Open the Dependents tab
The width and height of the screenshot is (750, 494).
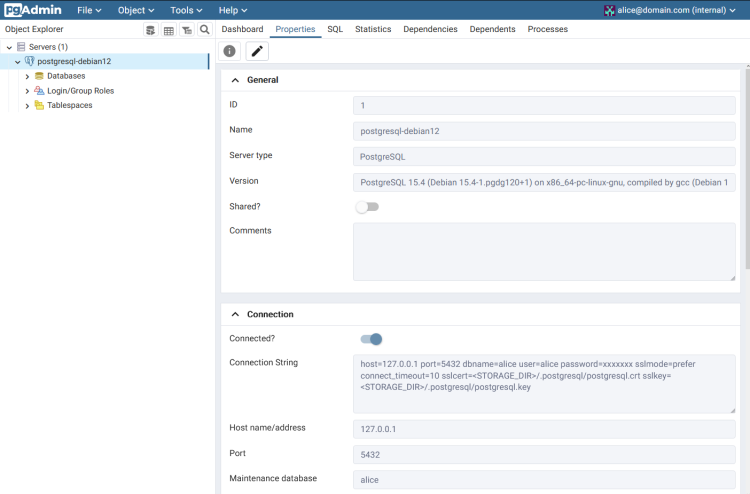pyautogui.click(x=492, y=29)
